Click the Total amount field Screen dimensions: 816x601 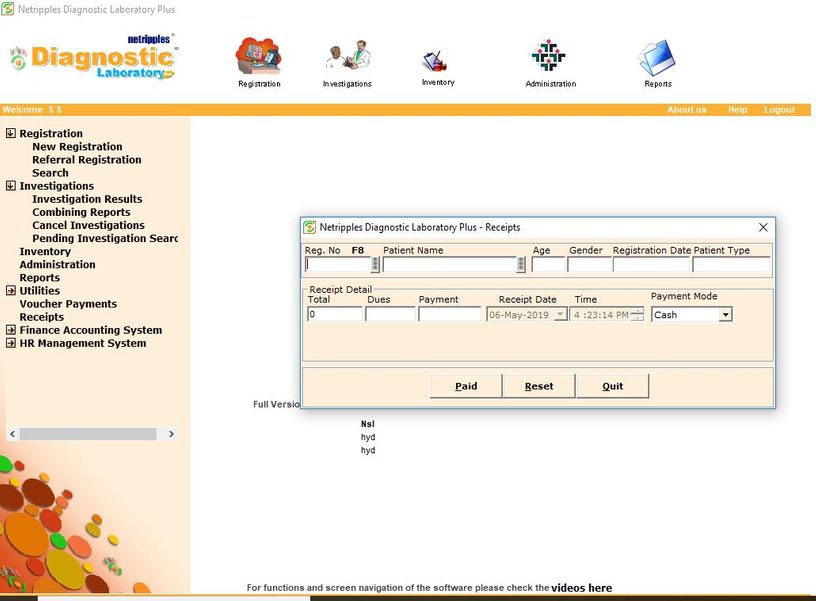[335, 314]
